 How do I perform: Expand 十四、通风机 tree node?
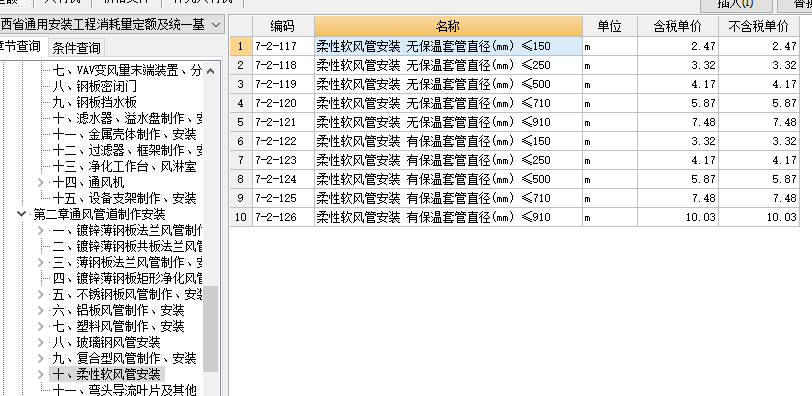(x=41, y=182)
